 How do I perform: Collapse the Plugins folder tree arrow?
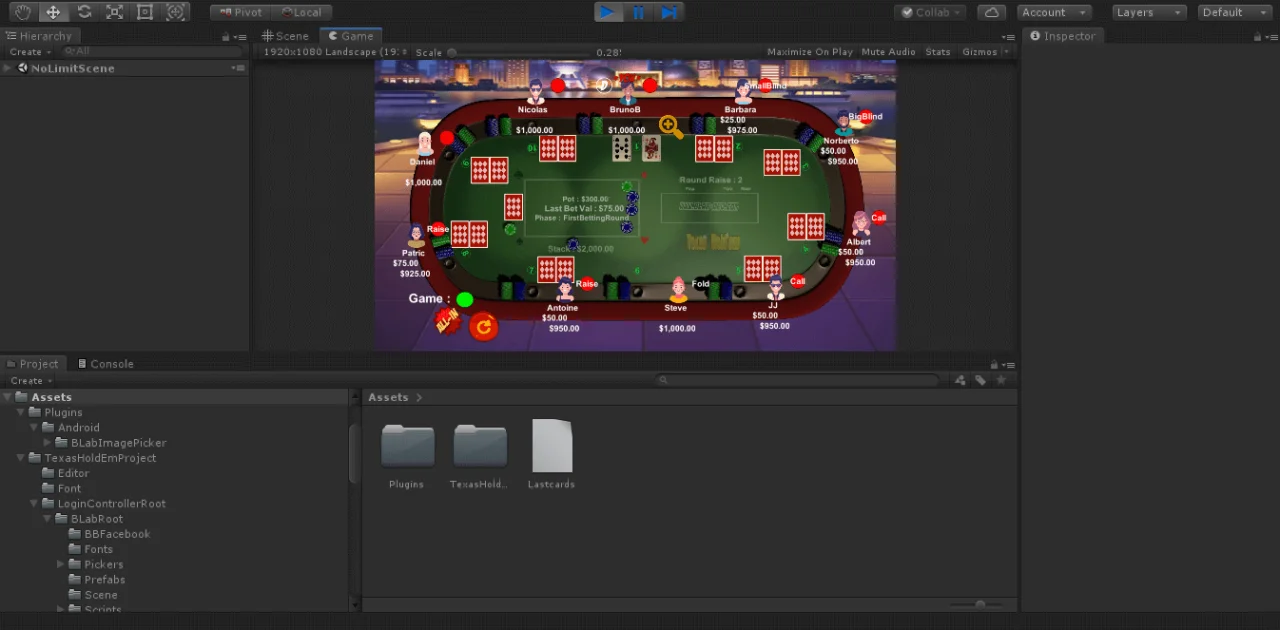point(20,412)
